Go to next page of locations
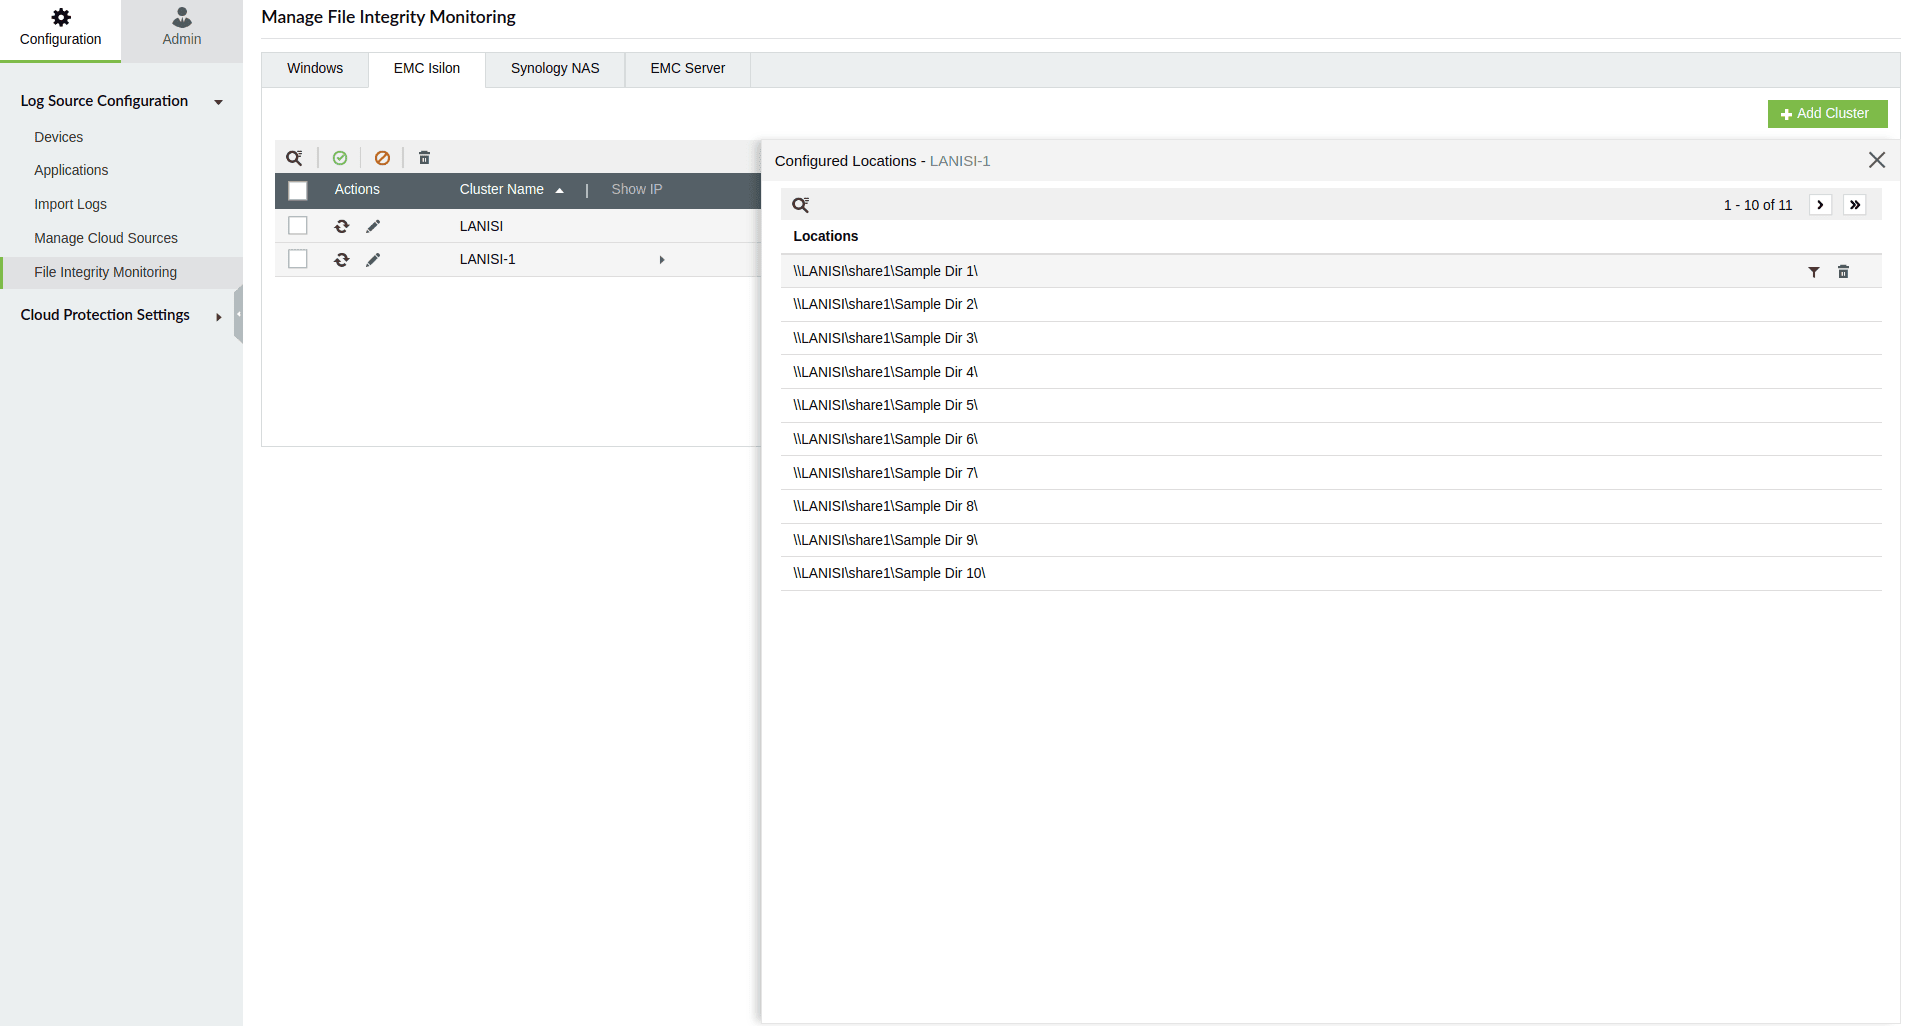Viewport: 1917px width, 1026px height. pyautogui.click(x=1820, y=205)
